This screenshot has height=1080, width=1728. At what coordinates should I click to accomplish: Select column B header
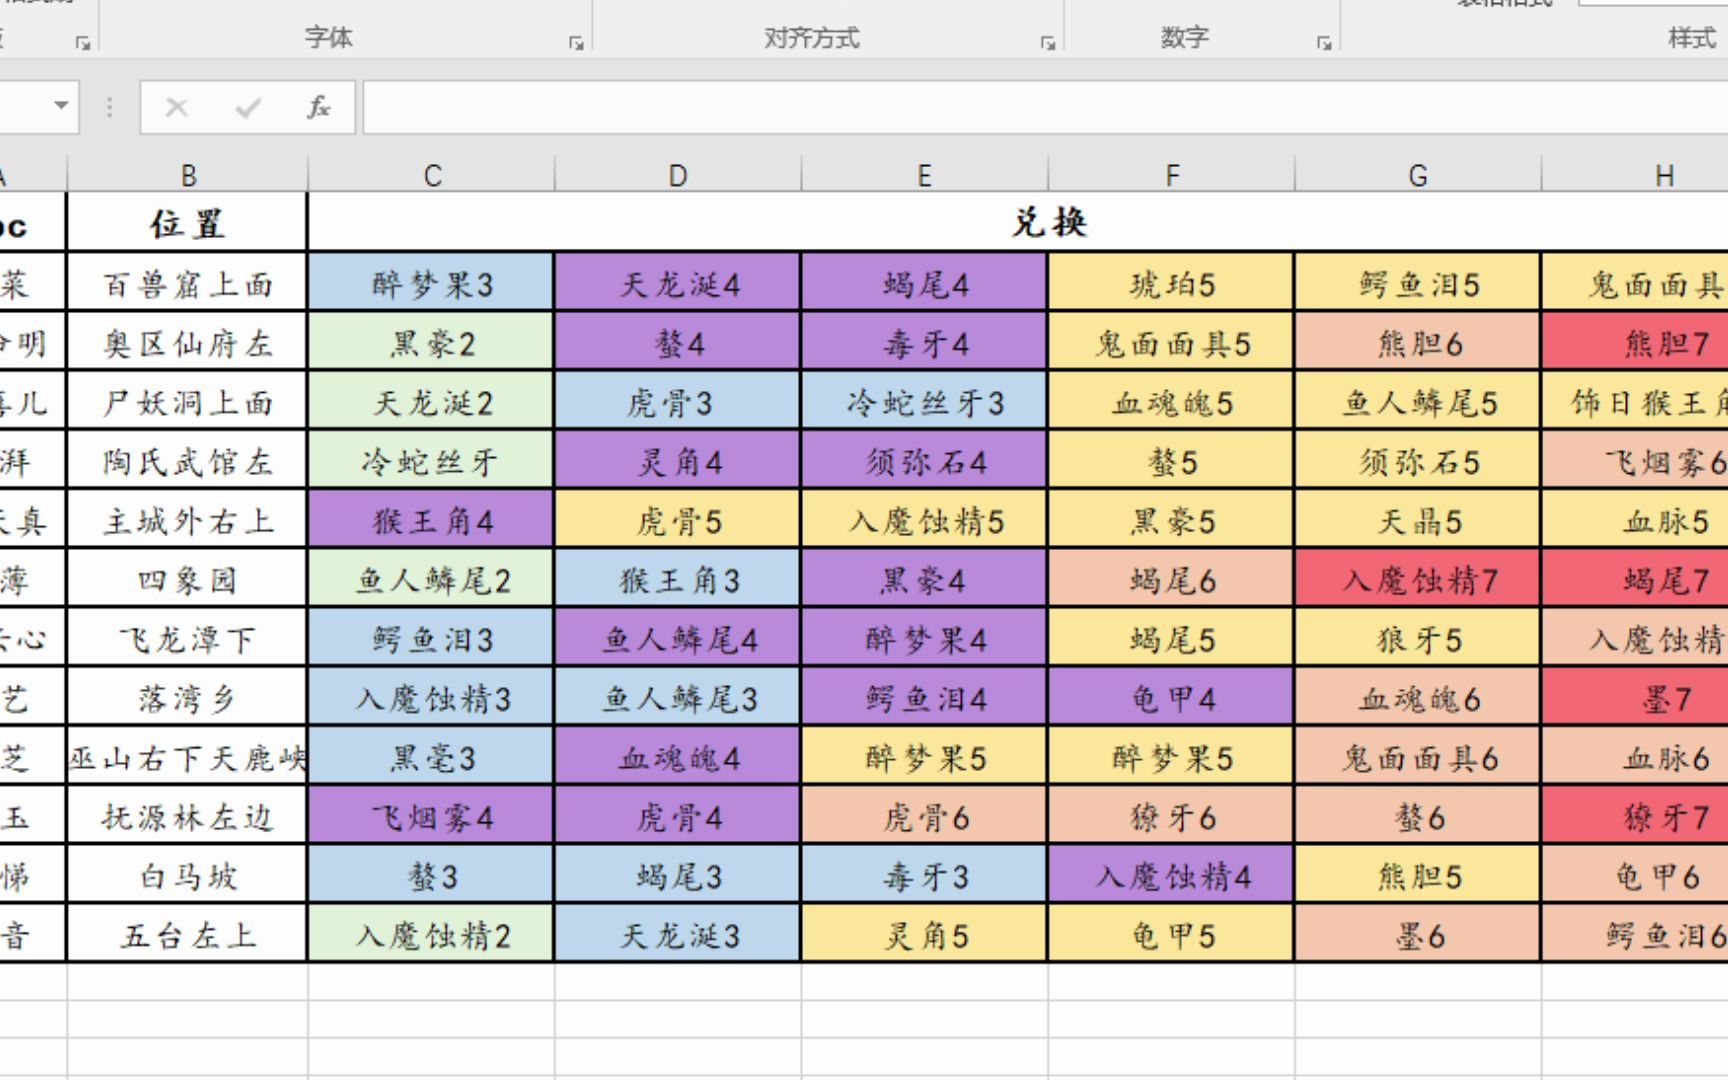coord(188,175)
